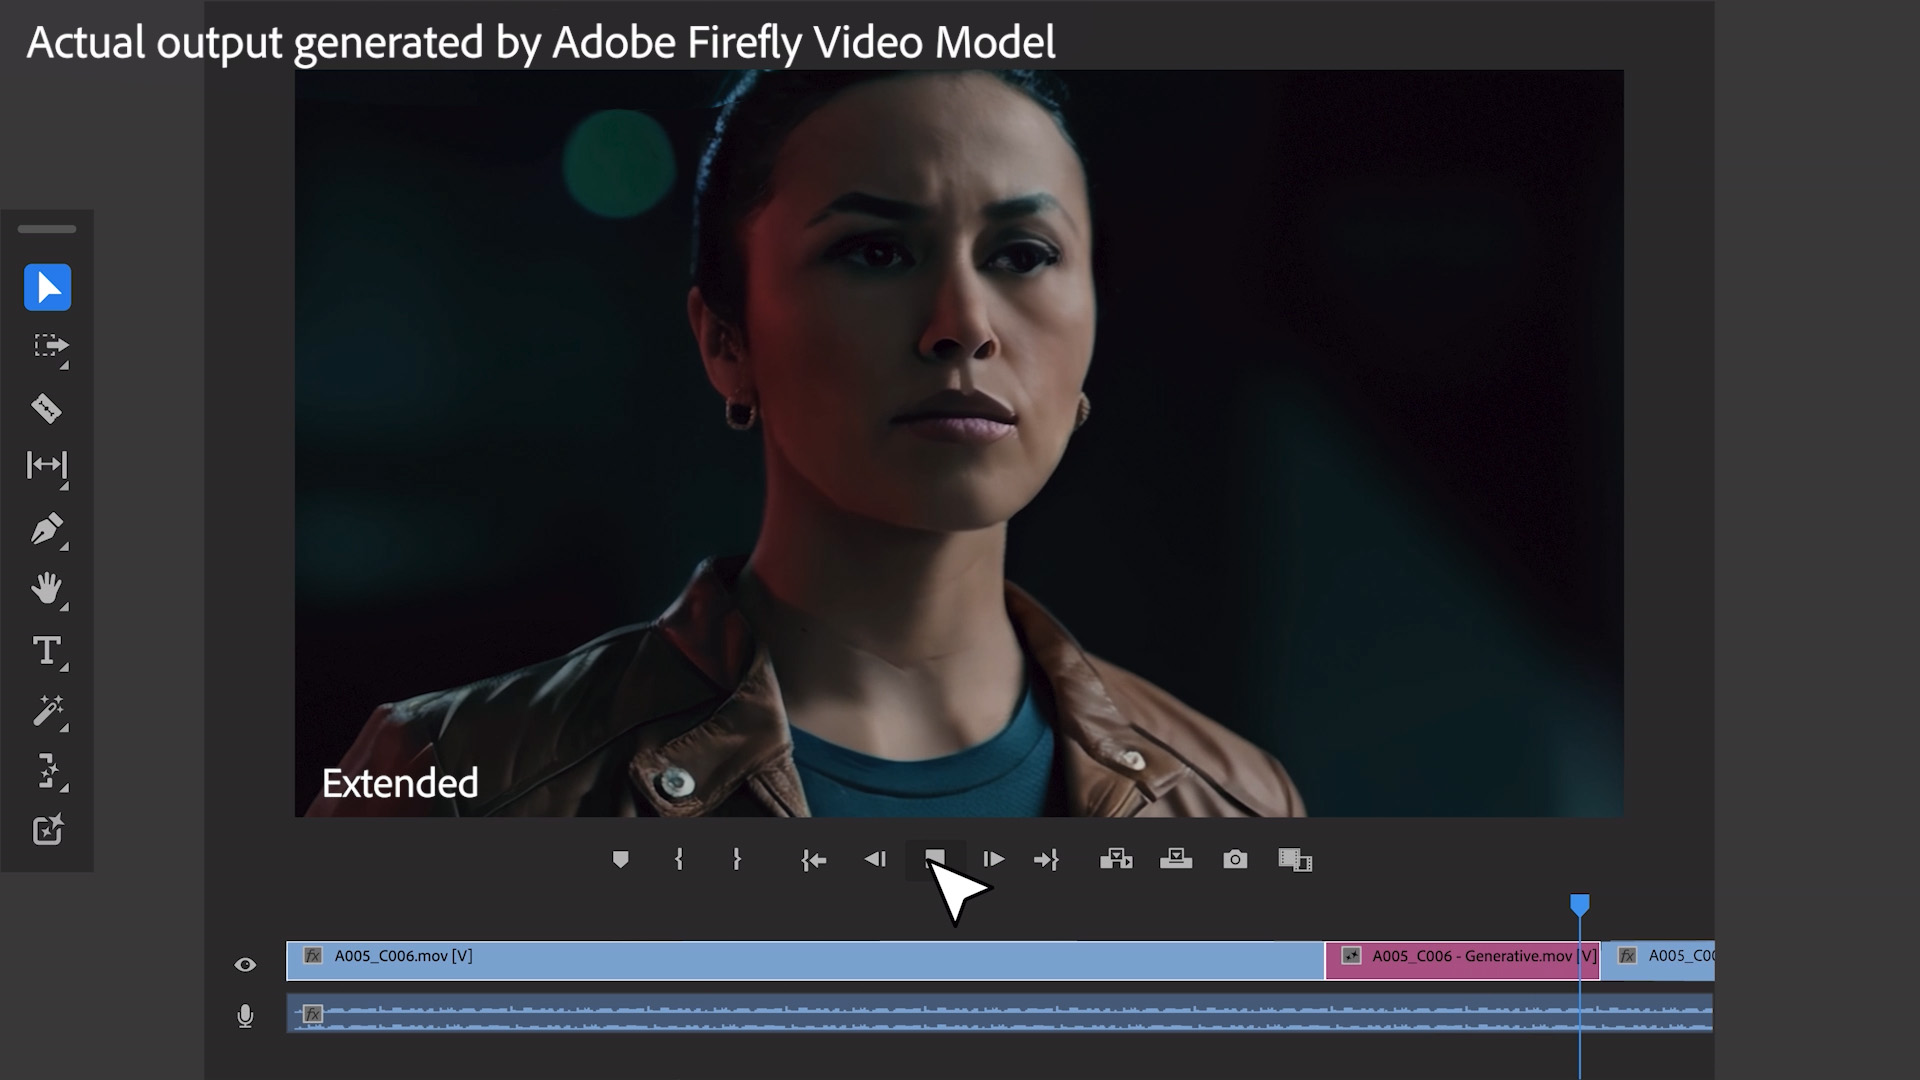Screen dimensions: 1920x1080
Task: Click the Go to In Point button
Action: click(815, 860)
